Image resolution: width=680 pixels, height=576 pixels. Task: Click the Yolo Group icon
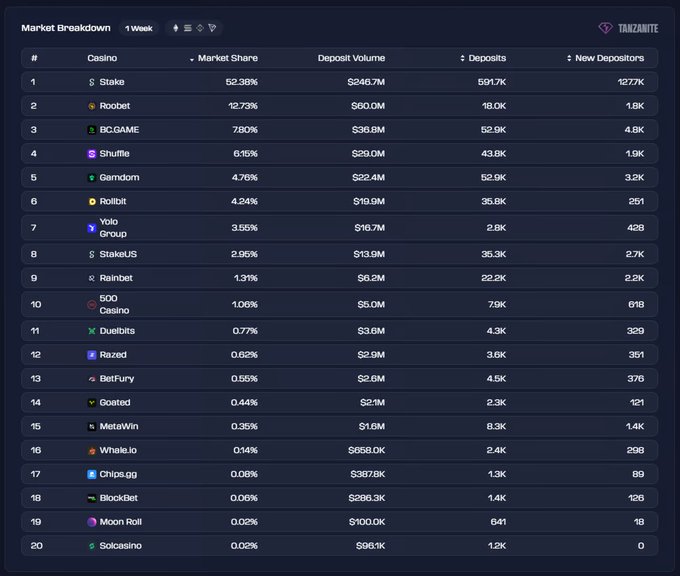point(92,228)
